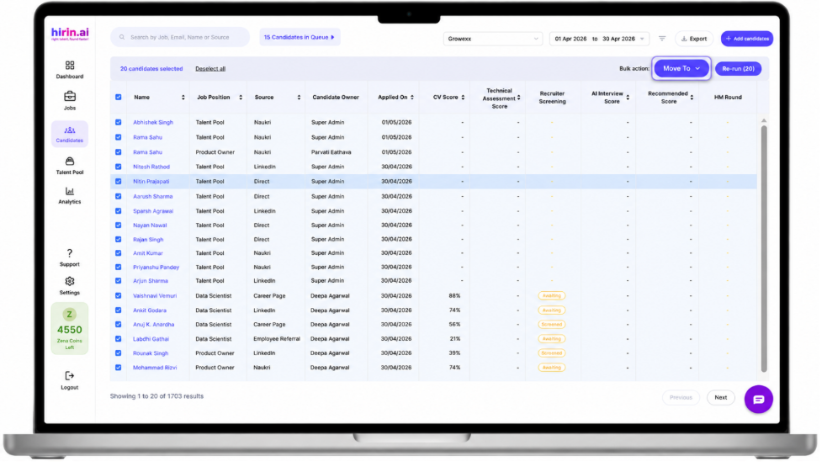Open the purple chat bubble button
Screen dimensions: 820x462
[x=758, y=399]
